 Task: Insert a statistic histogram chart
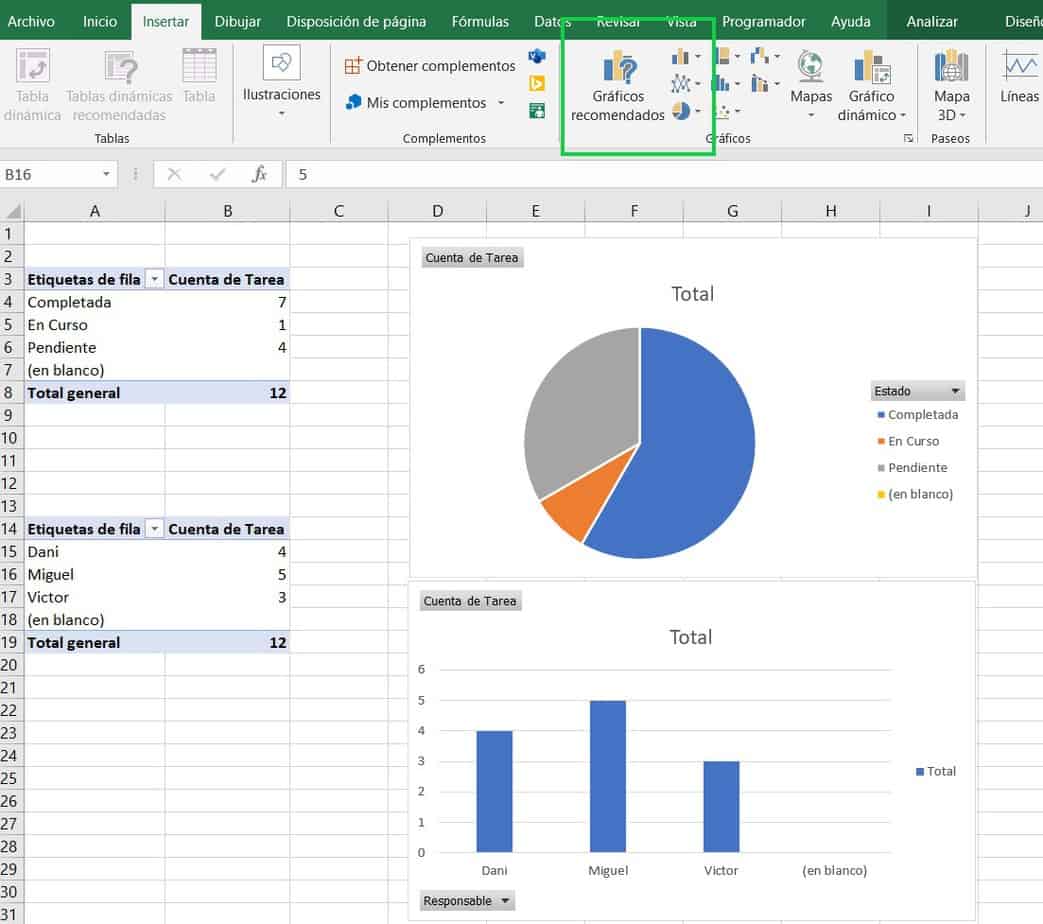coord(726,84)
